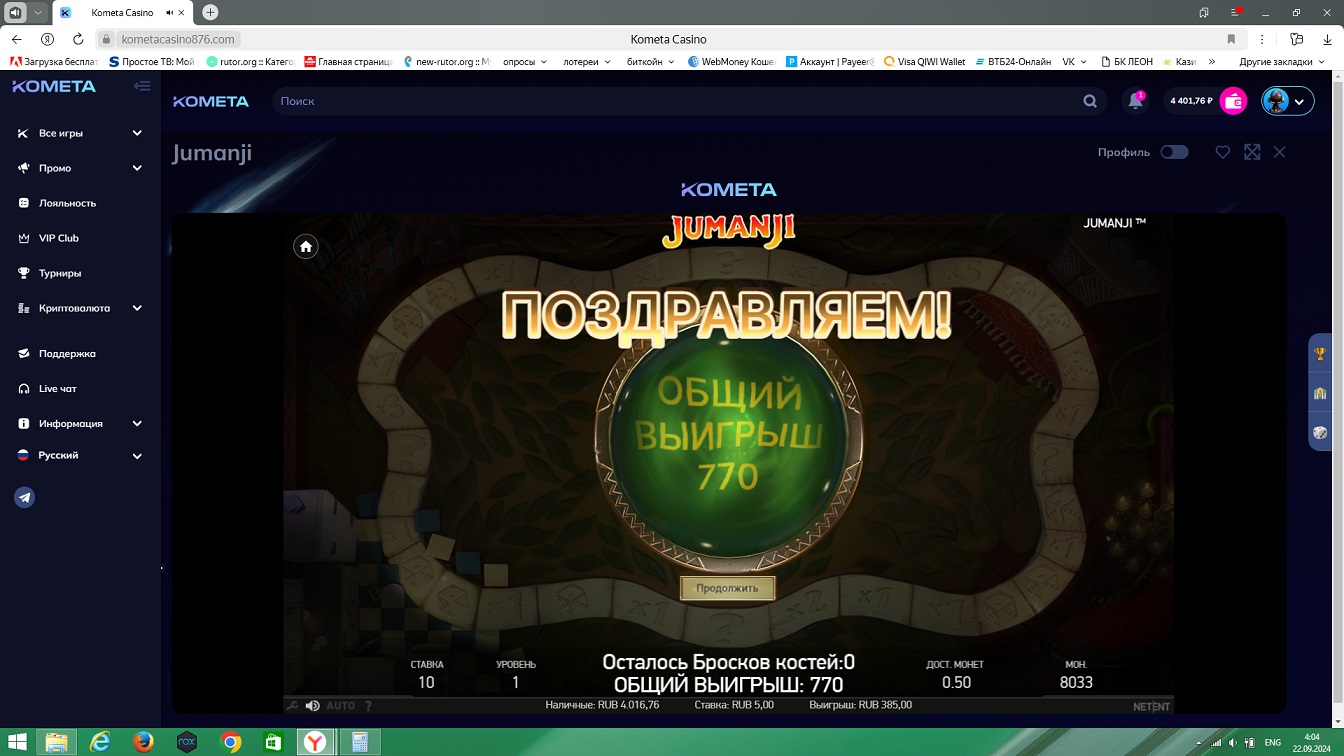
Task: Click the Продолжить button
Action: (x=727, y=588)
